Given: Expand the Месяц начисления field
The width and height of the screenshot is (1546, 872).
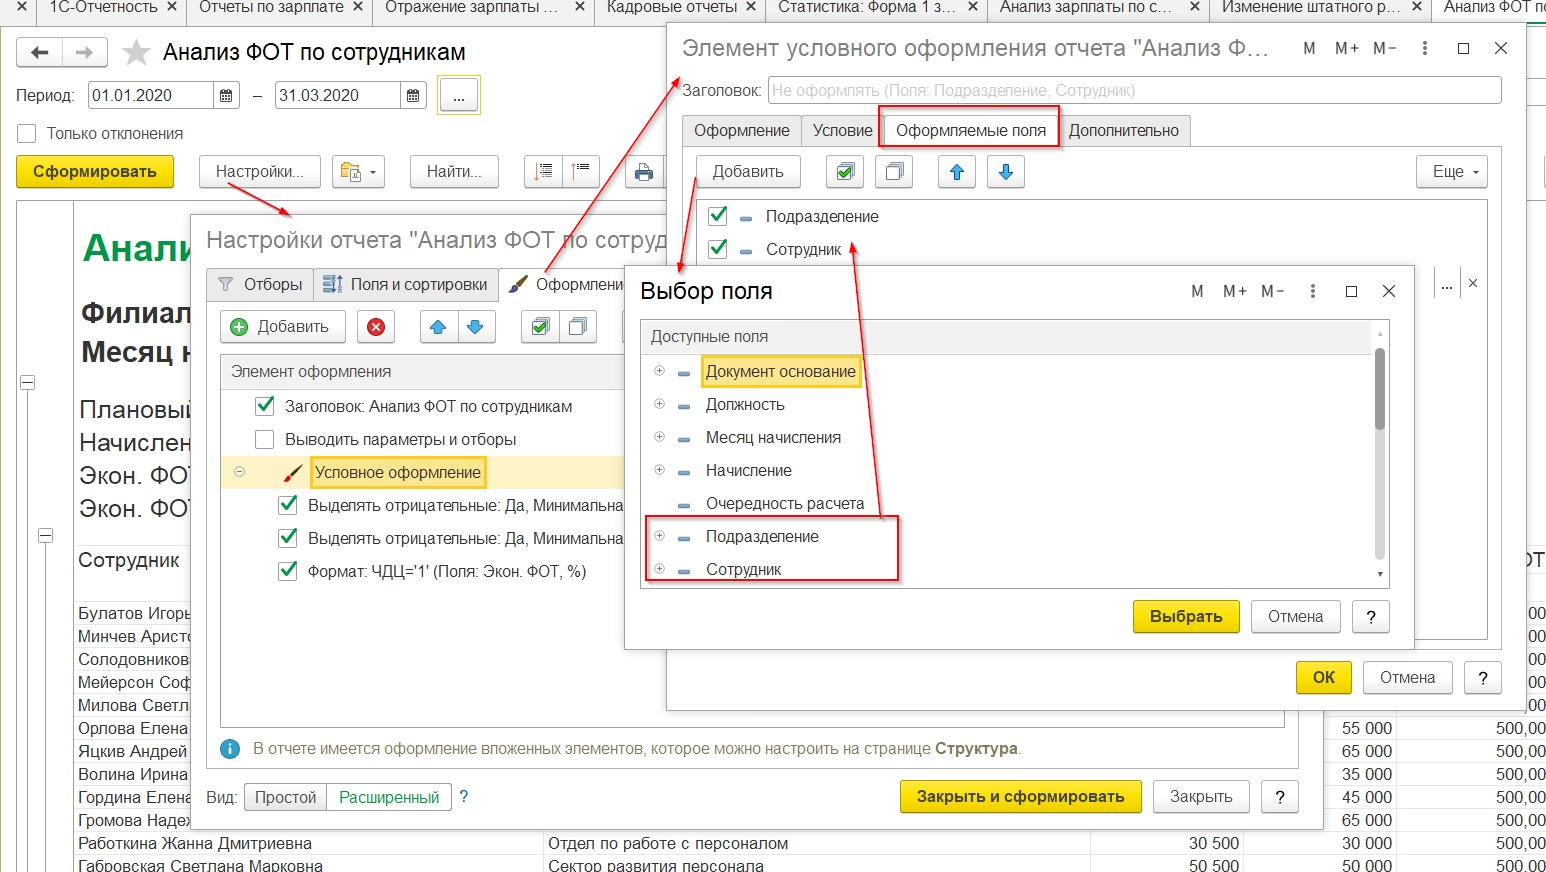Looking at the screenshot, I should (660, 437).
